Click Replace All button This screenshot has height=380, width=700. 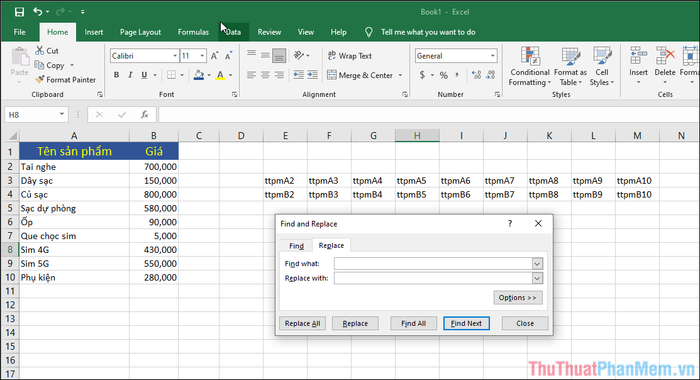(302, 323)
